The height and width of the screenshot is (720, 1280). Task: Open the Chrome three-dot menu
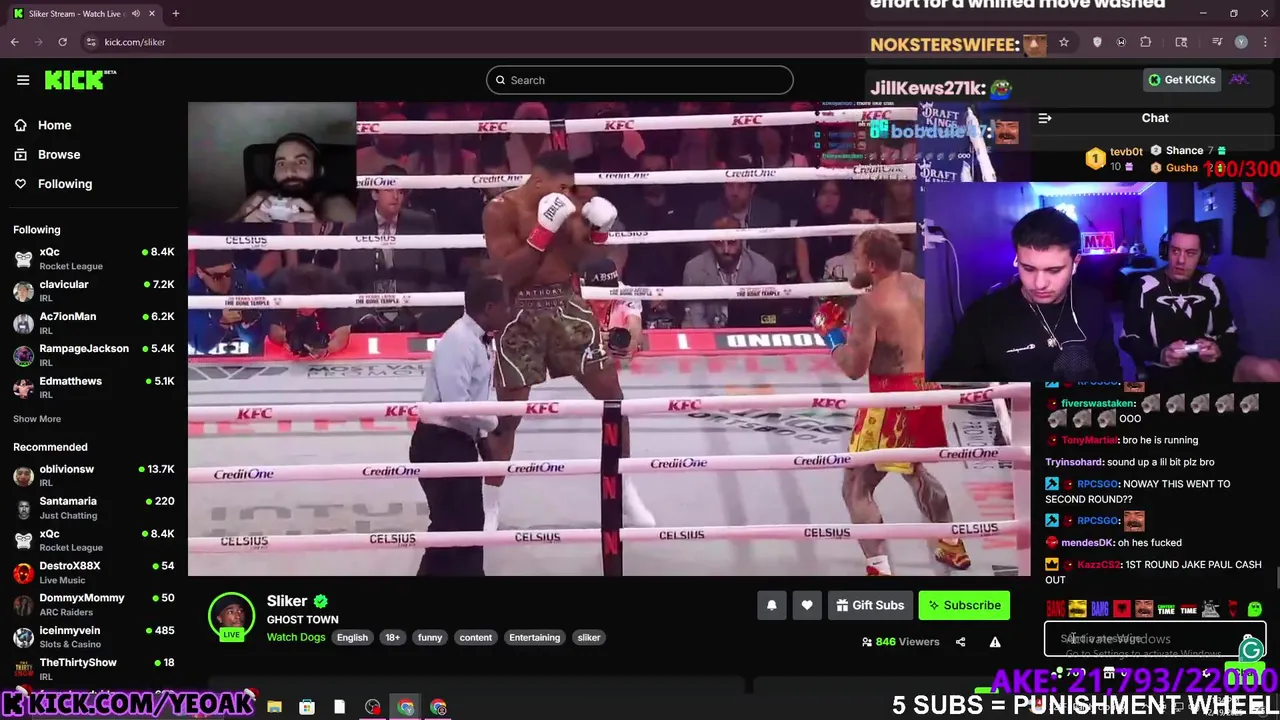pos(1263,42)
